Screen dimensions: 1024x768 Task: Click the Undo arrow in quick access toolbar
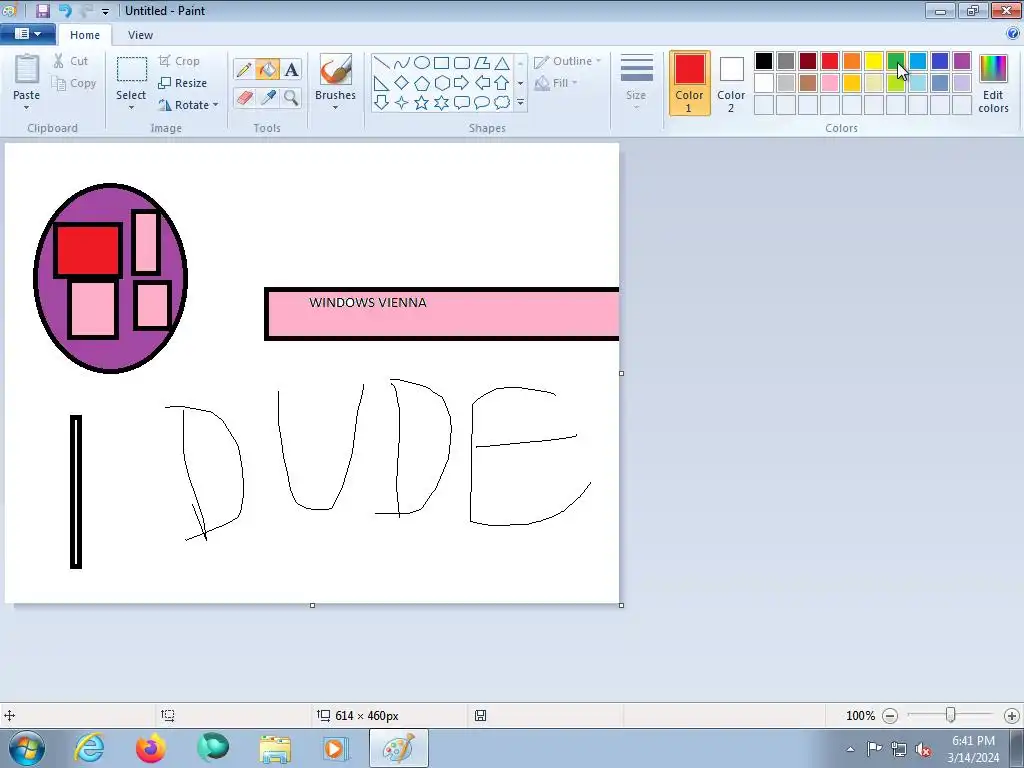point(65,10)
